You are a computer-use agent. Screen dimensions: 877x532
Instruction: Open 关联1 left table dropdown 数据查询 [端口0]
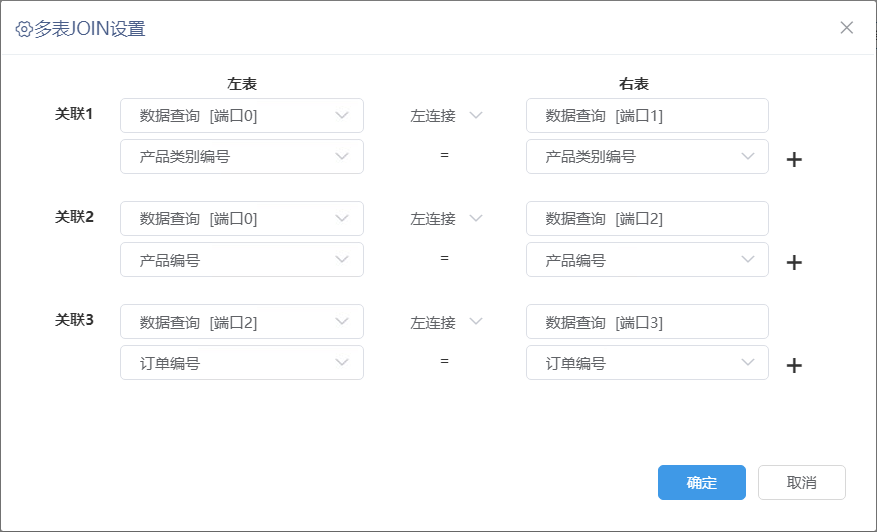(x=242, y=116)
